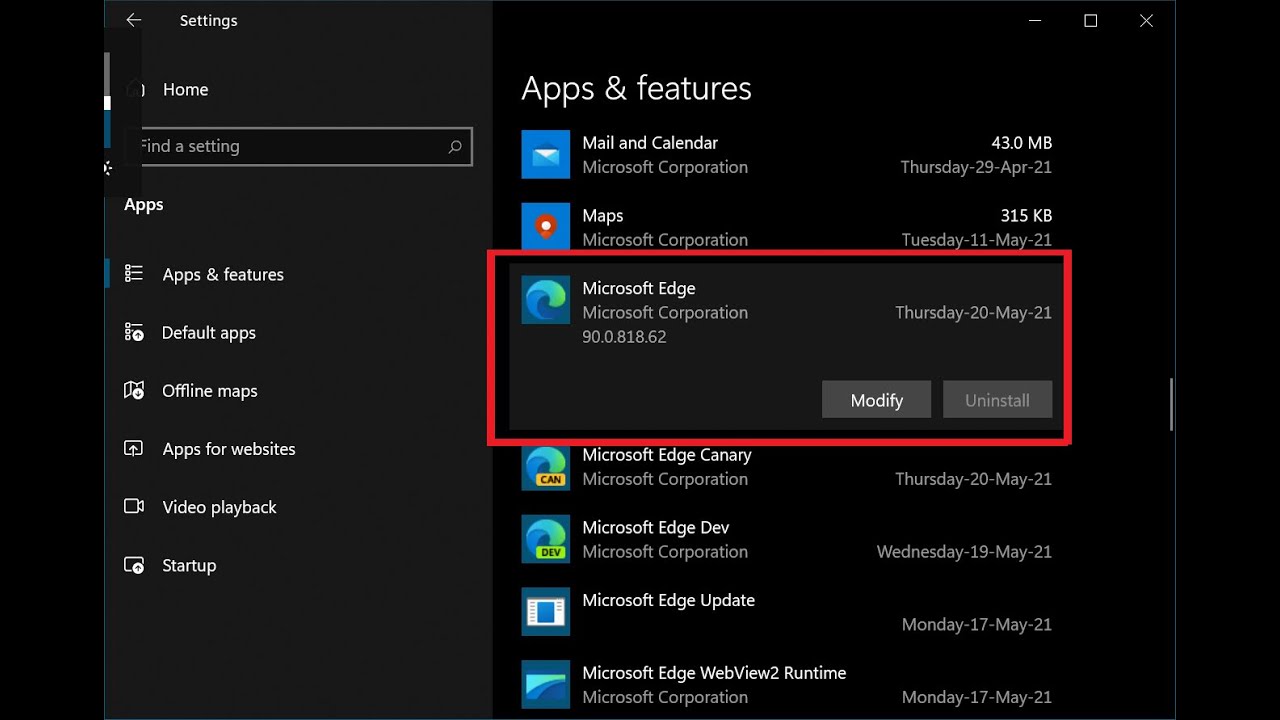This screenshot has width=1280, height=720.
Task: Click the Offline maps icon
Action: (134, 390)
